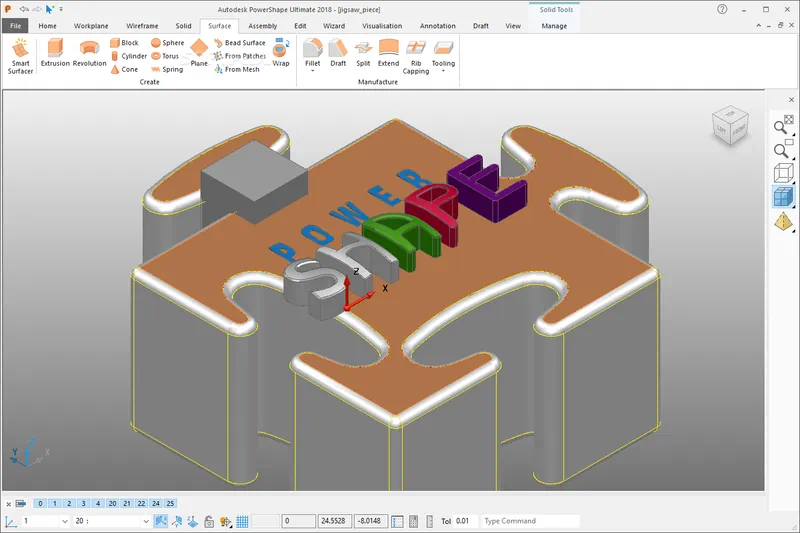Switch to the Home tab
The width and height of the screenshot is (800, 533).
pos(47,26)
